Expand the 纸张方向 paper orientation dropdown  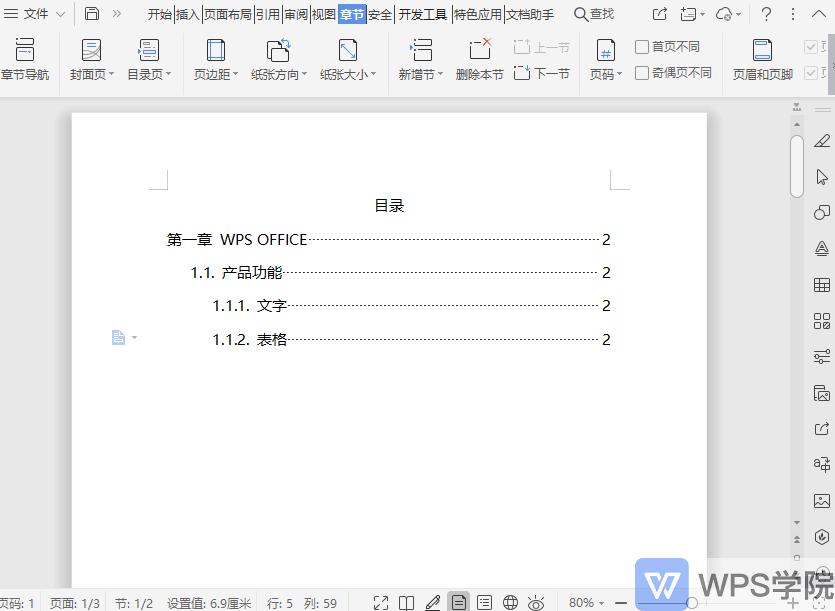(278, 60)
